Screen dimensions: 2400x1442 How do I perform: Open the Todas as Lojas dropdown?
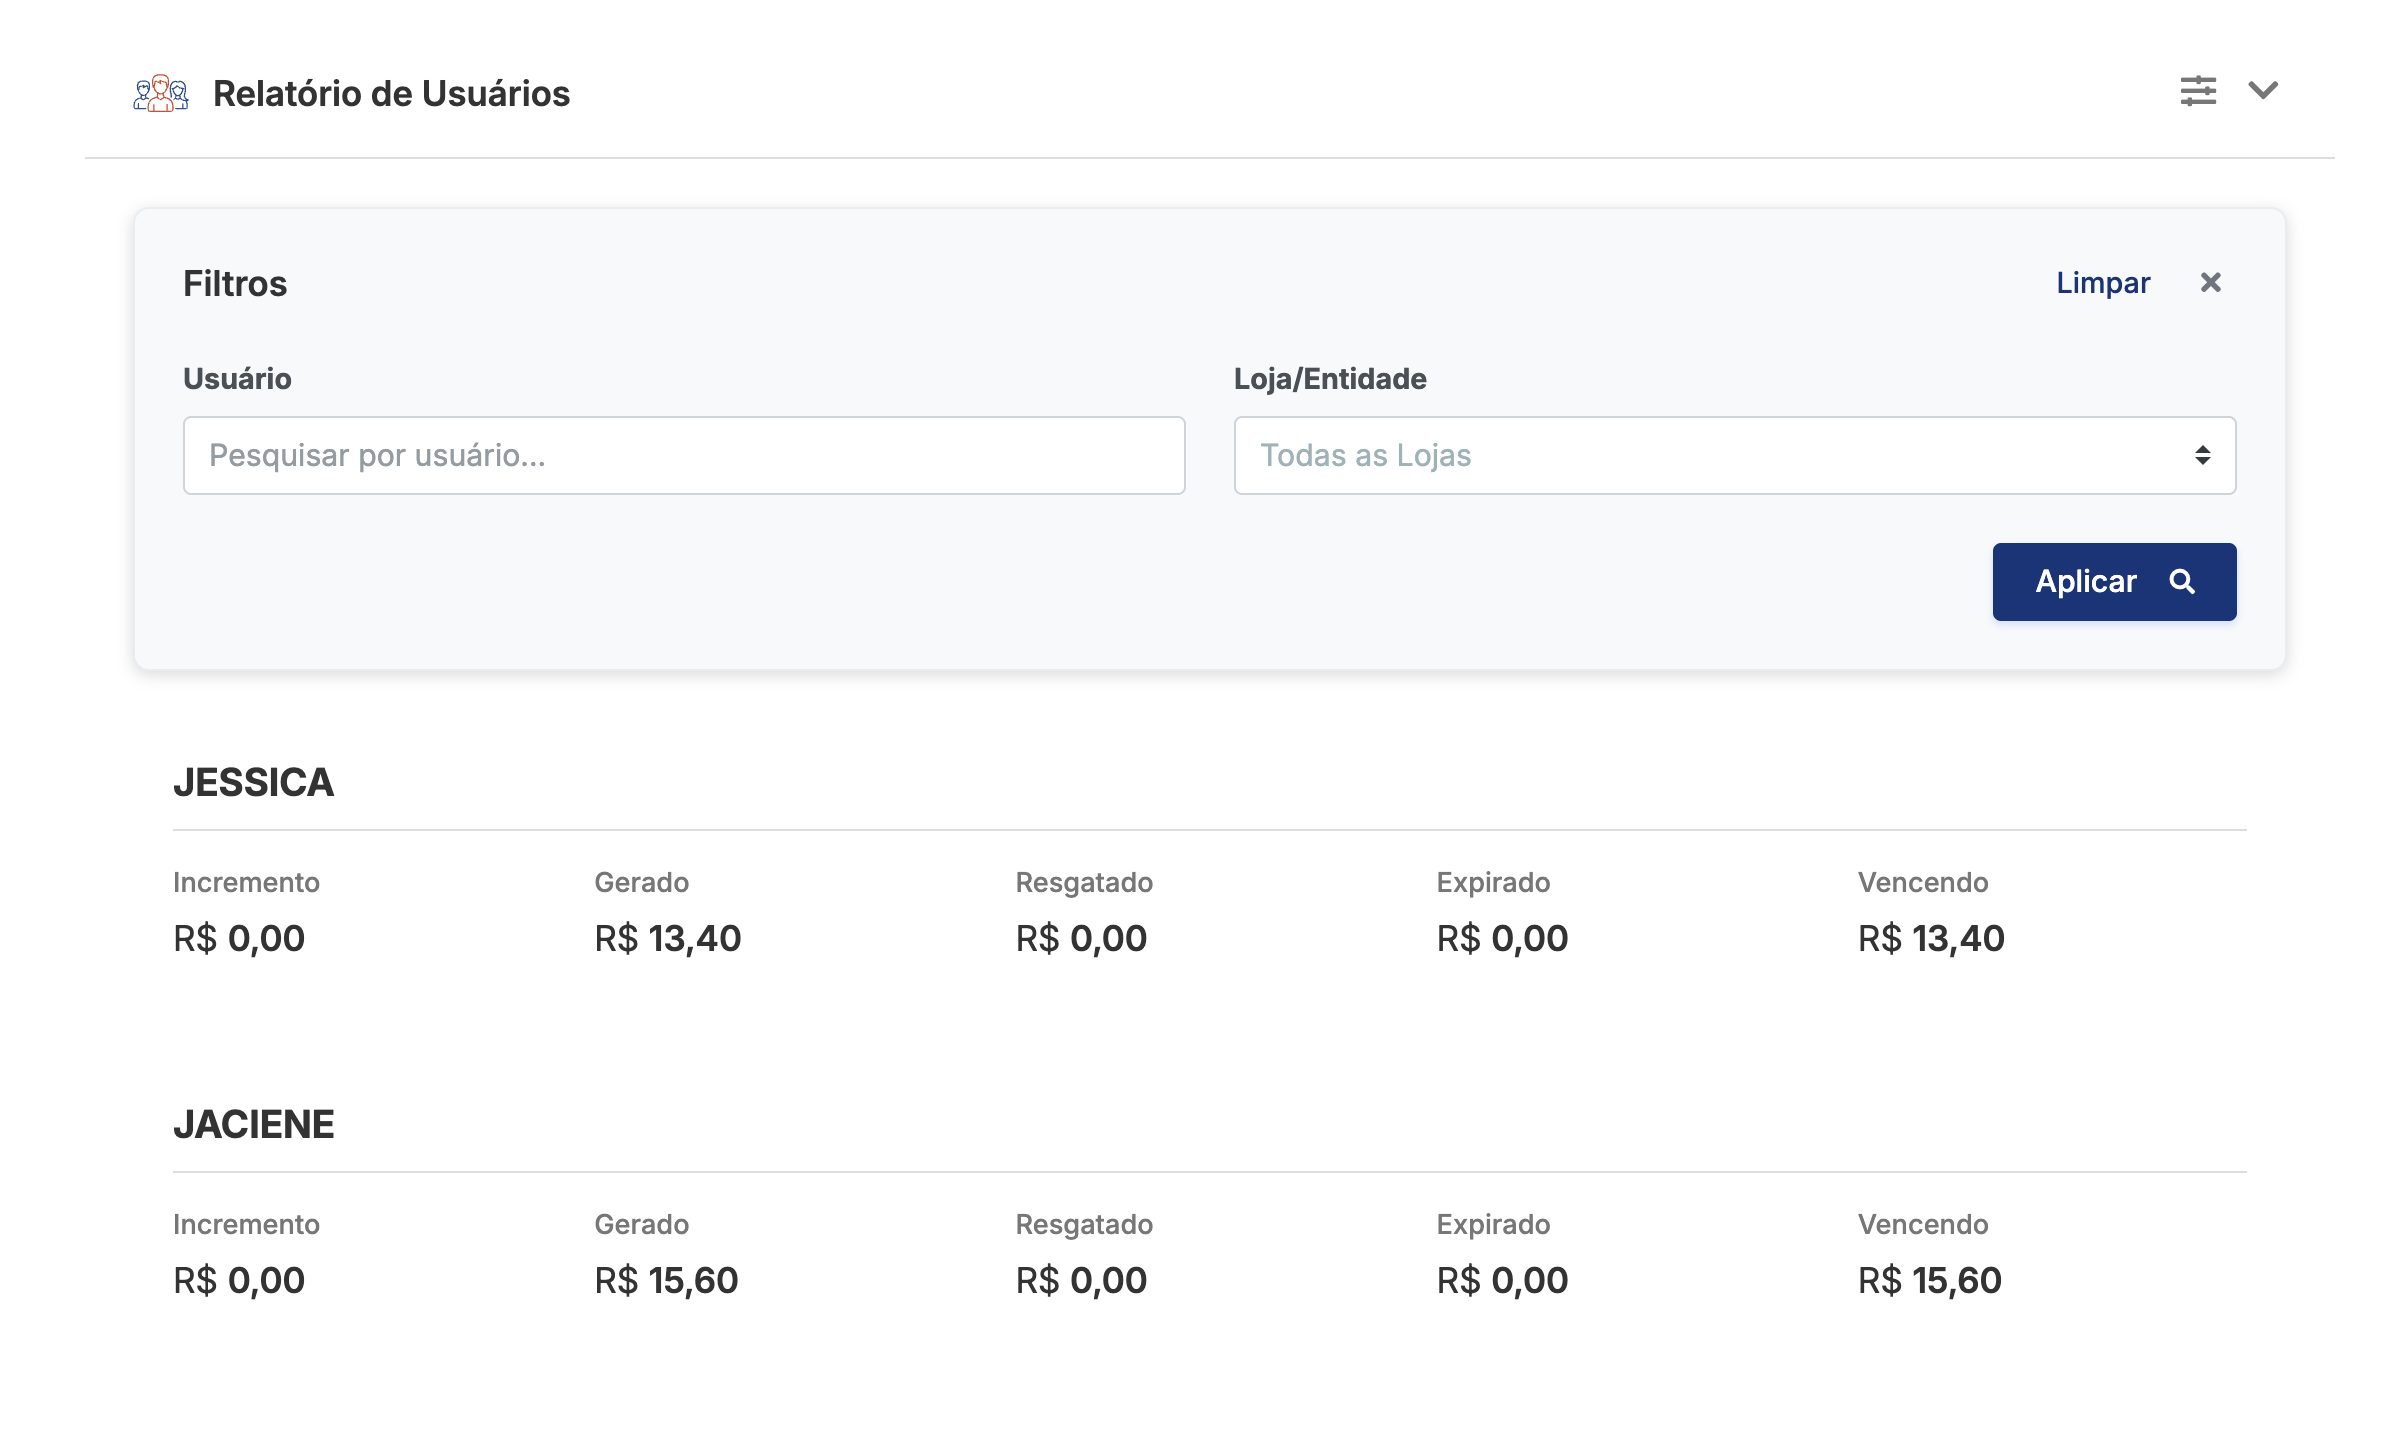click(1700, 456)
